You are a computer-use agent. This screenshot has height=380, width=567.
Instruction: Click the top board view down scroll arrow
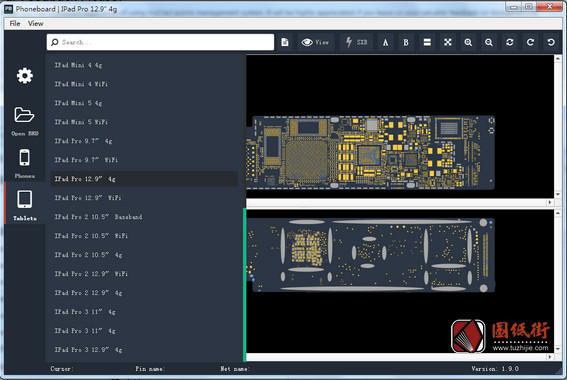pyautogui.click(x=558, y=195)
